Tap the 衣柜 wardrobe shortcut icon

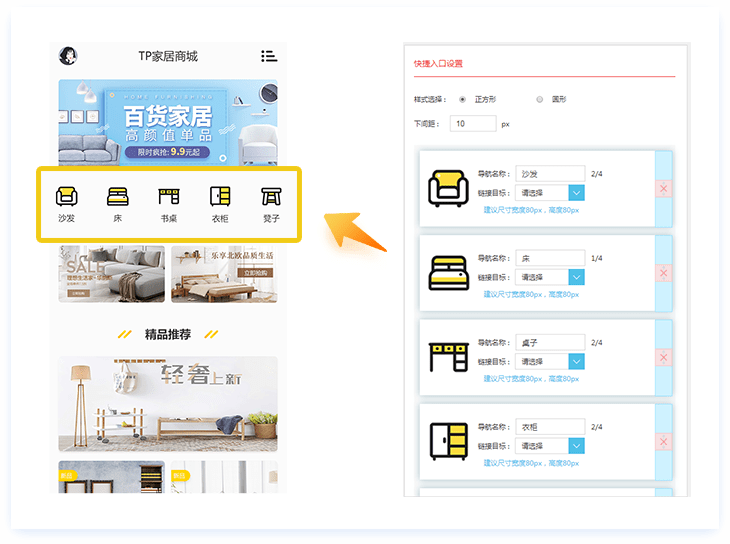coord(220,196)
